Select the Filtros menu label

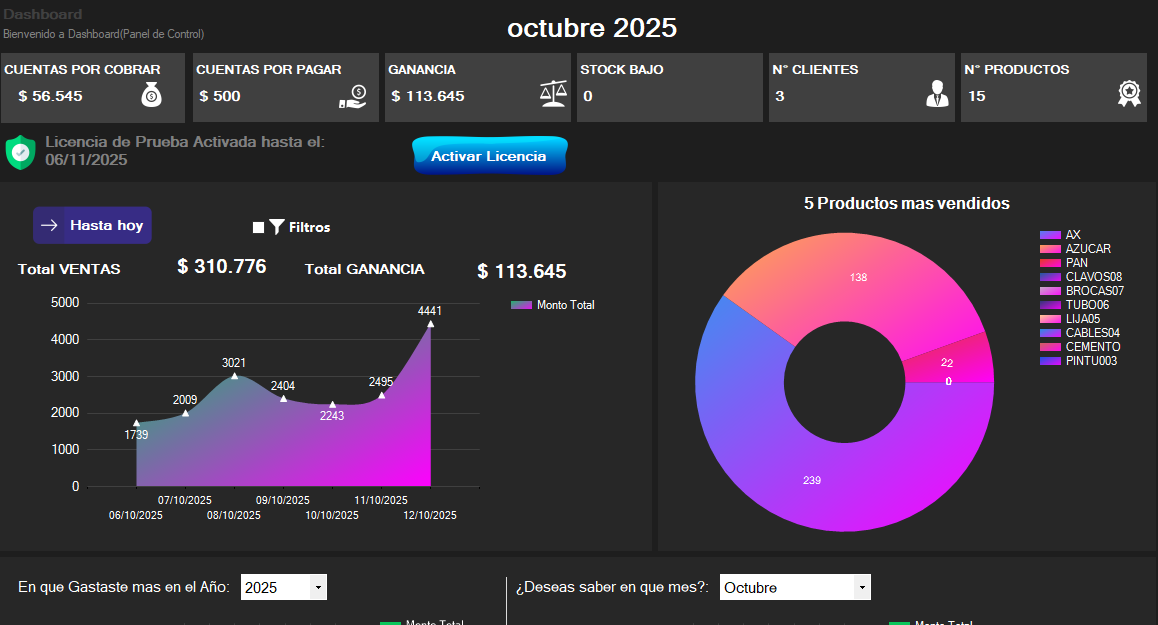(x=308, y=226)
